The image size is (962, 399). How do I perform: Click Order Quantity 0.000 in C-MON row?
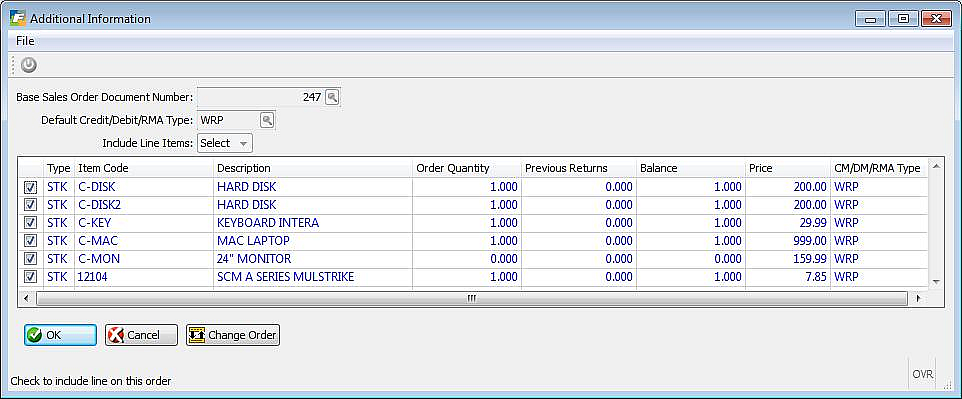[466, 259]
